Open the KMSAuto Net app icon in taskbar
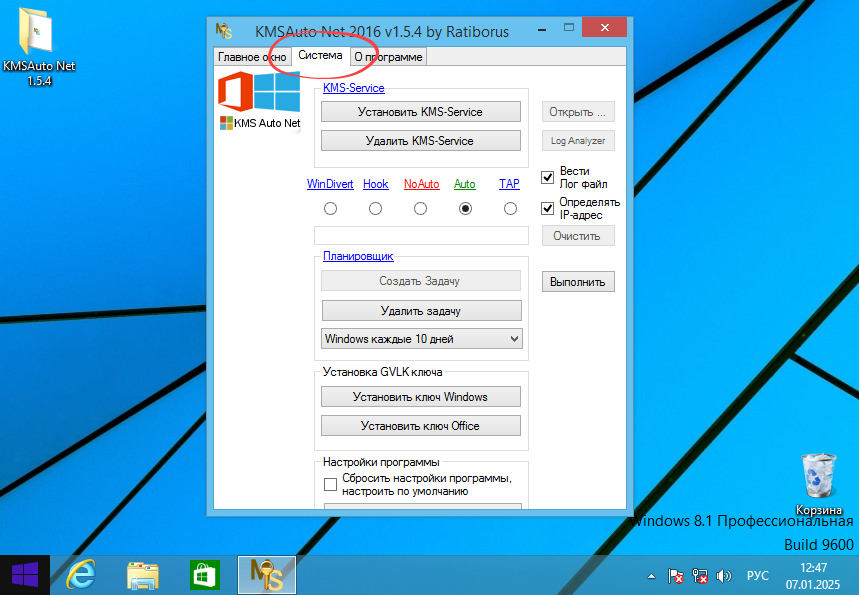 (266, 575)
